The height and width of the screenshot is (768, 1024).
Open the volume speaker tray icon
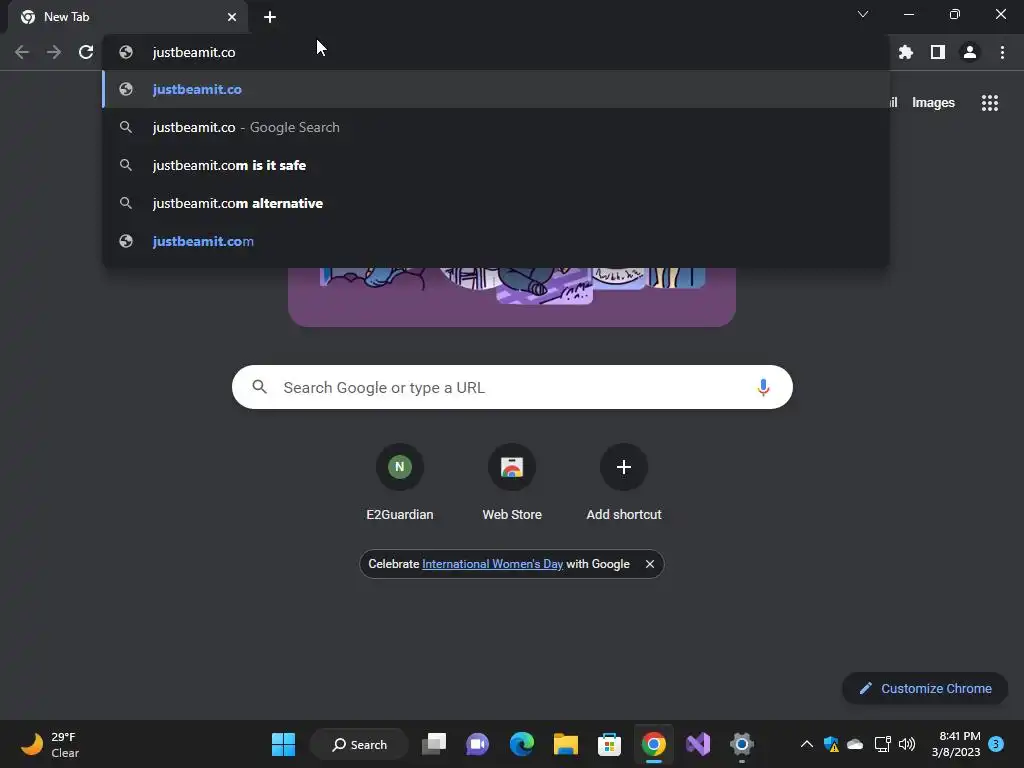906,744
